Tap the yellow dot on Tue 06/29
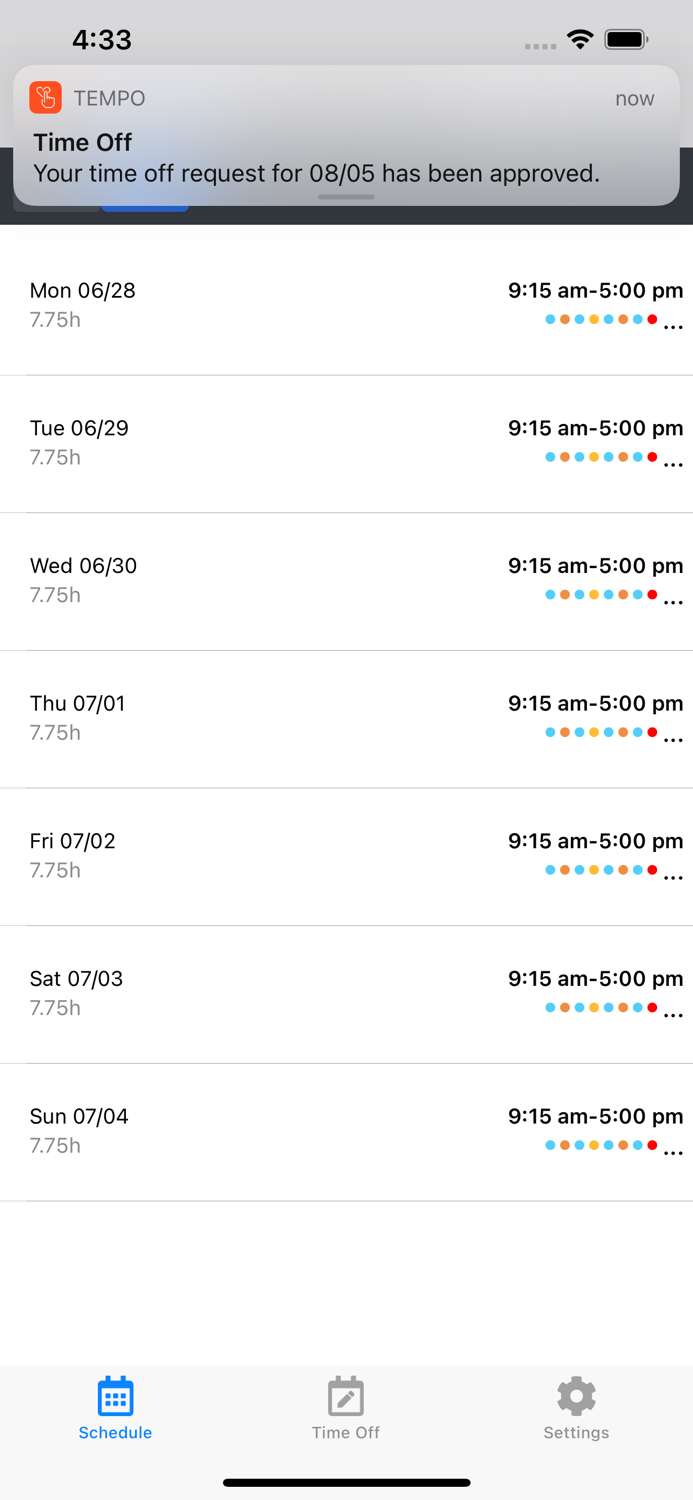693x1500 pixels. point(594,457)
